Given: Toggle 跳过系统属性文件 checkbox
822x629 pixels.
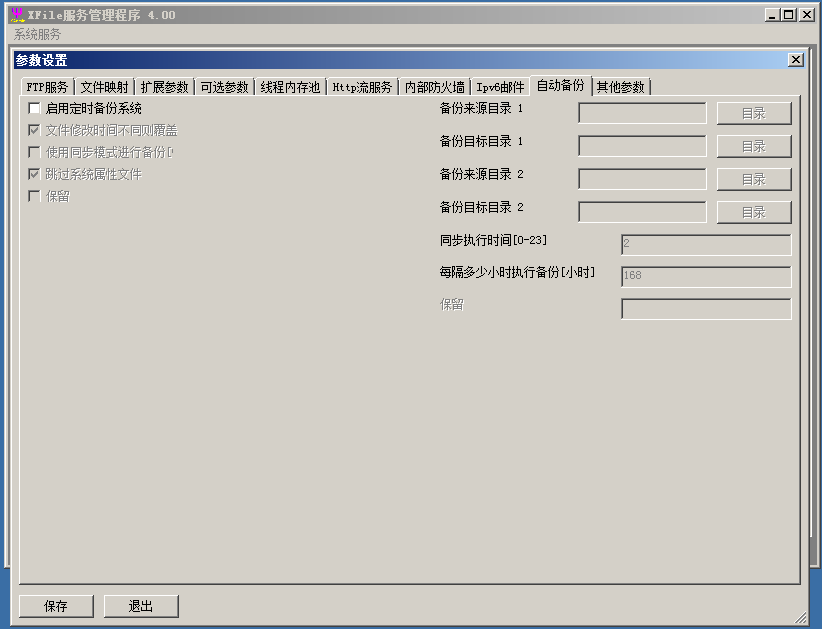Looking at the screenshot, I should coord(35,174).
